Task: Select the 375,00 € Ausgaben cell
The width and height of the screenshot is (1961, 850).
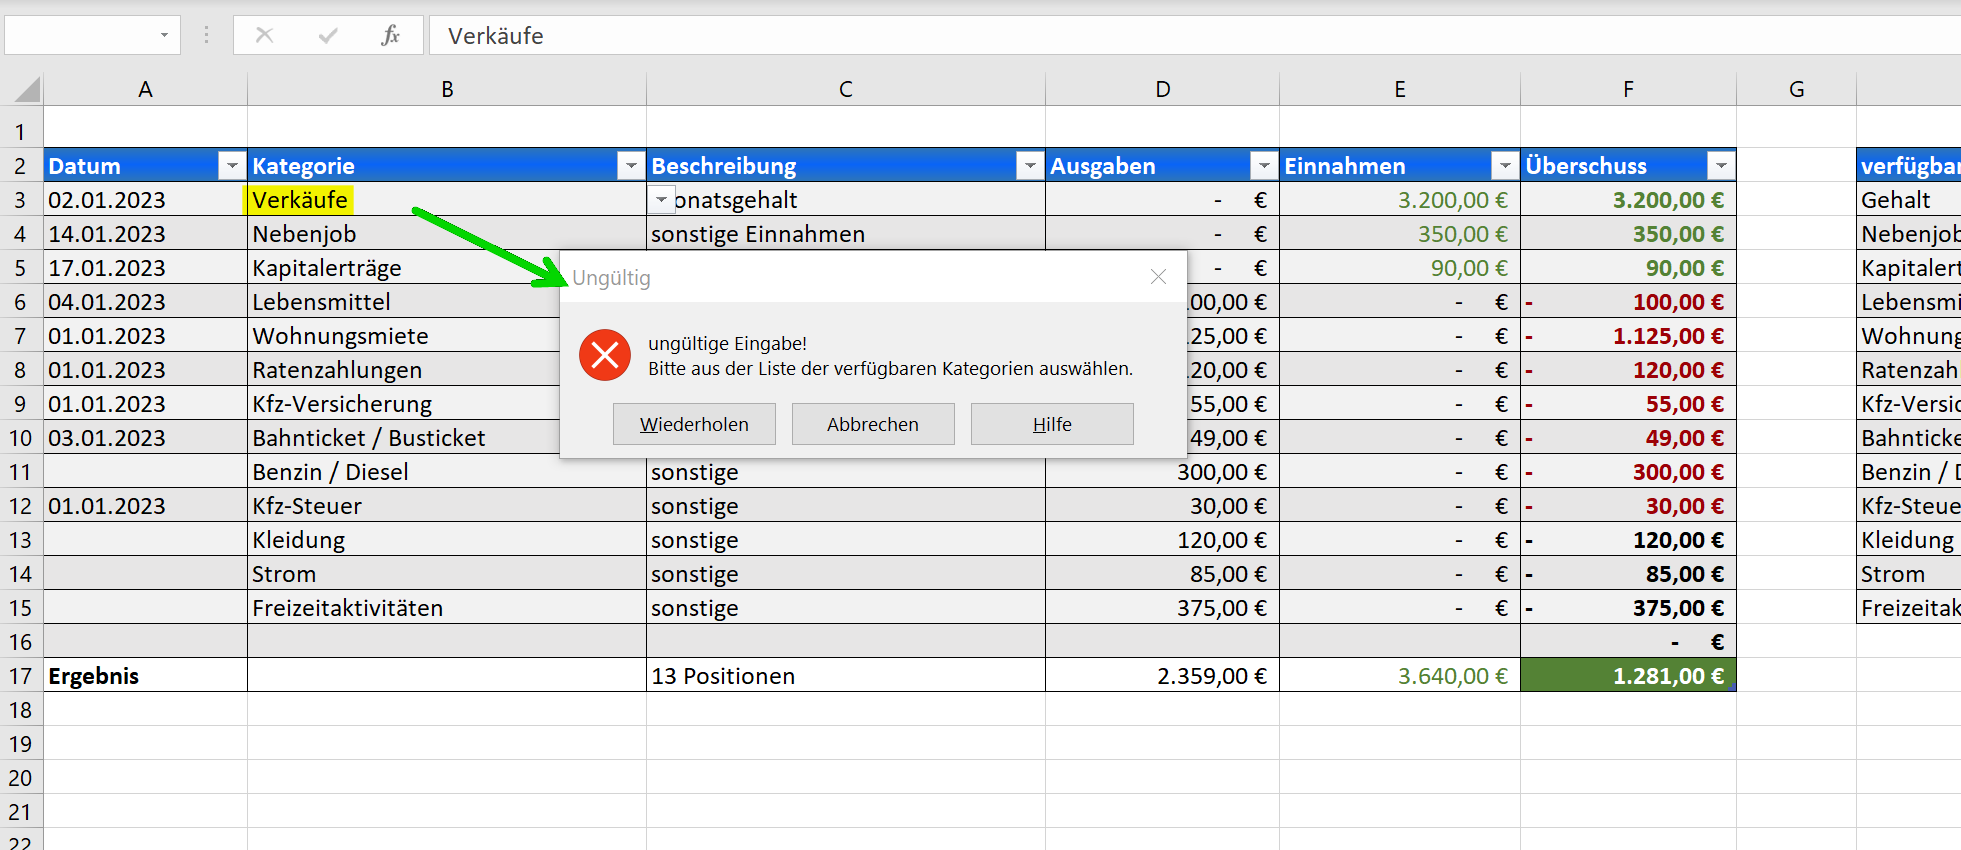Action: click(1163, 608)
